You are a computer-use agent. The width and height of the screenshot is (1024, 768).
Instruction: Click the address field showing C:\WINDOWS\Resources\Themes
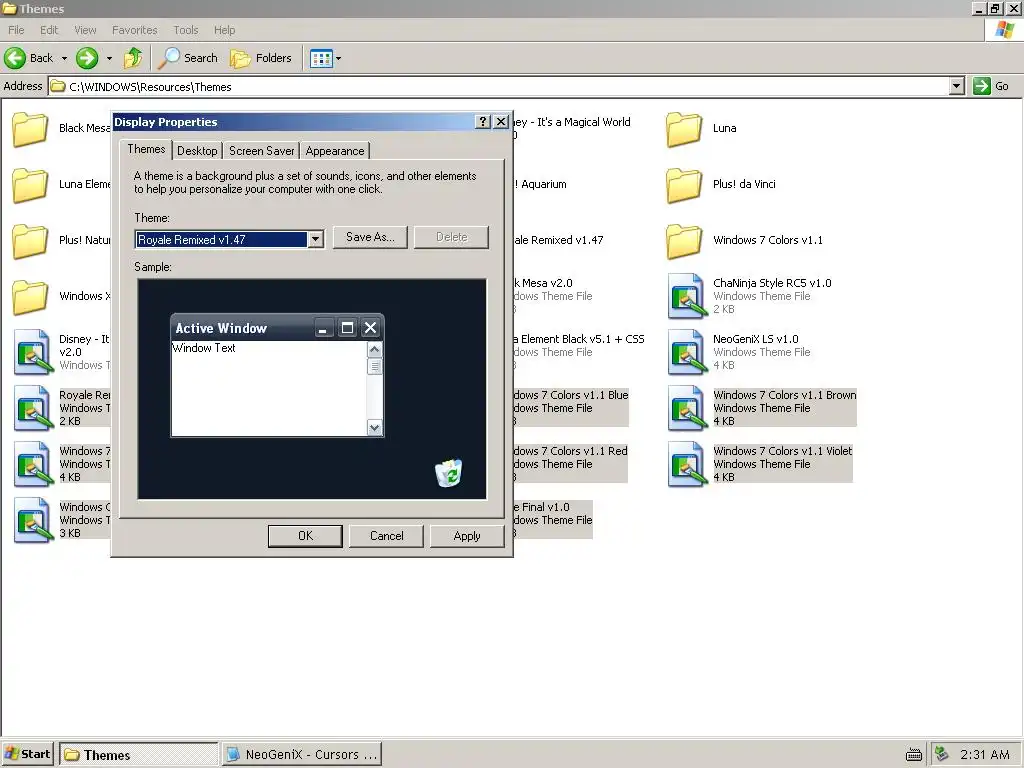point(500,86)
